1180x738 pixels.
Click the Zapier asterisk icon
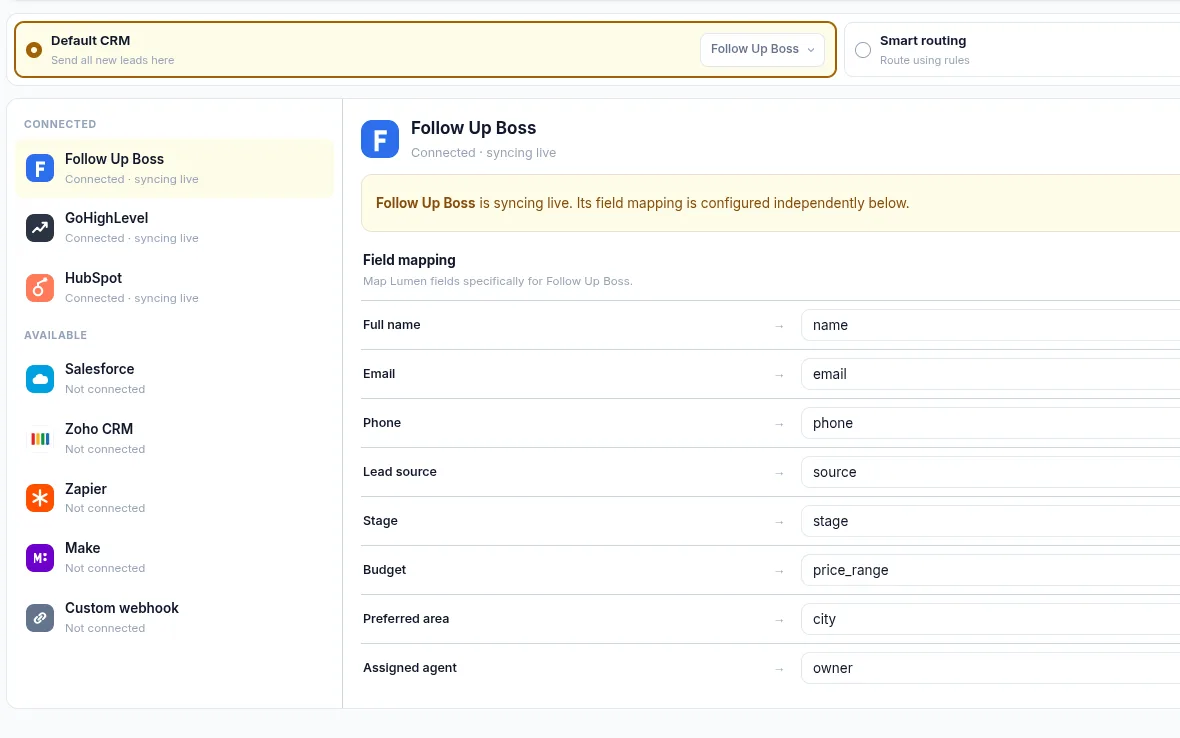click(x=40, y=498)
